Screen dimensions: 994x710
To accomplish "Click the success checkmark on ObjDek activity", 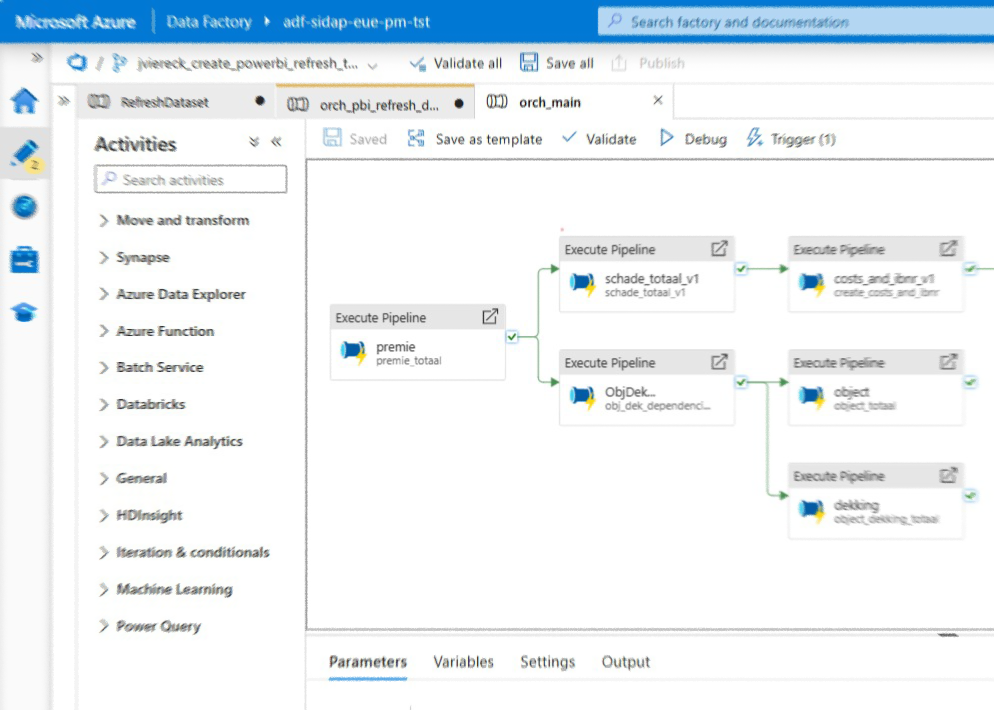I will pos(741,382).
